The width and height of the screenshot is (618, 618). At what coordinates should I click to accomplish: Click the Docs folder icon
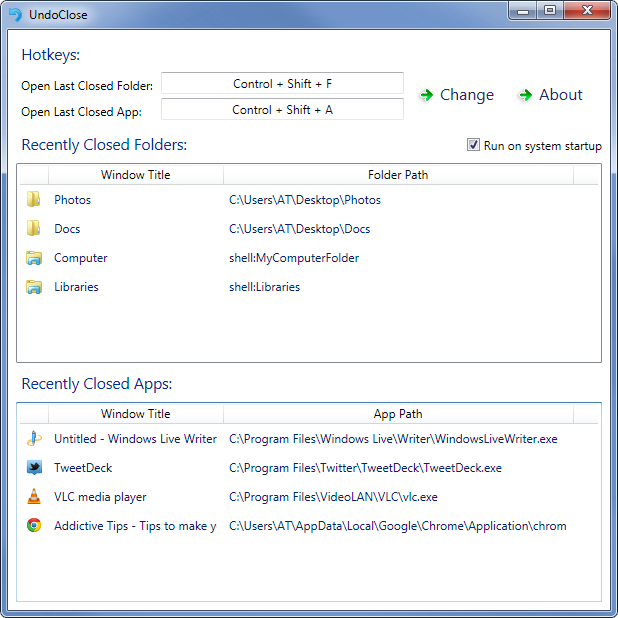[34, 229]
